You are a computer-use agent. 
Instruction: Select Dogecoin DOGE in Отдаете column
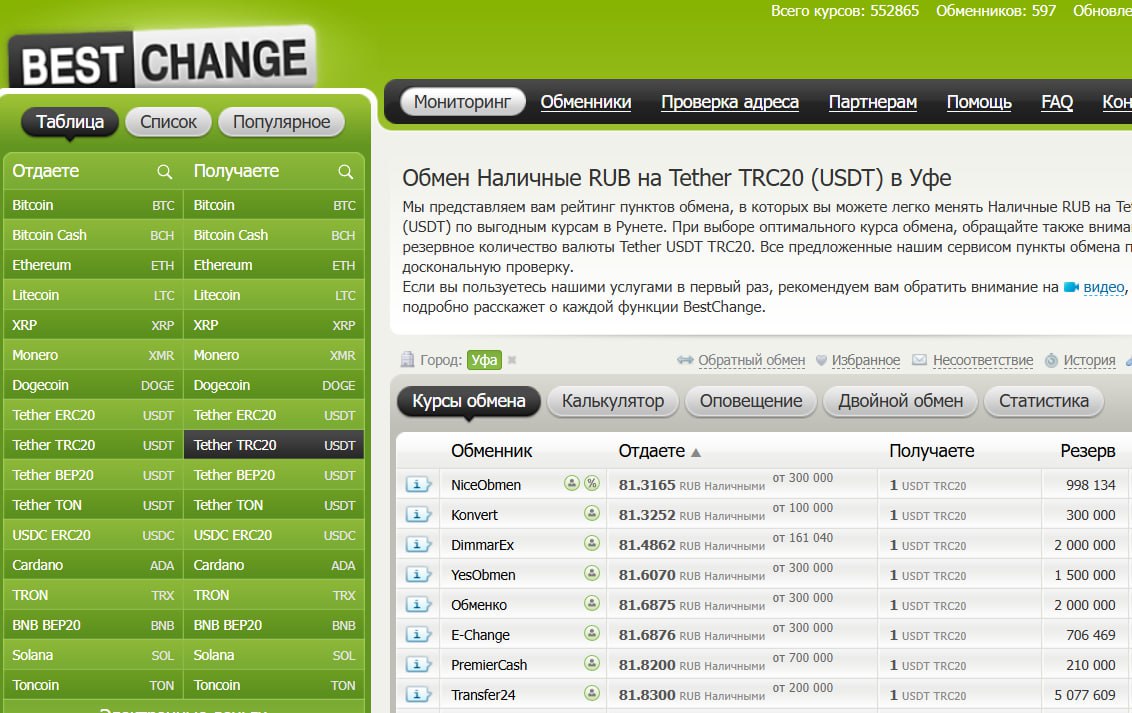[93, 385]
